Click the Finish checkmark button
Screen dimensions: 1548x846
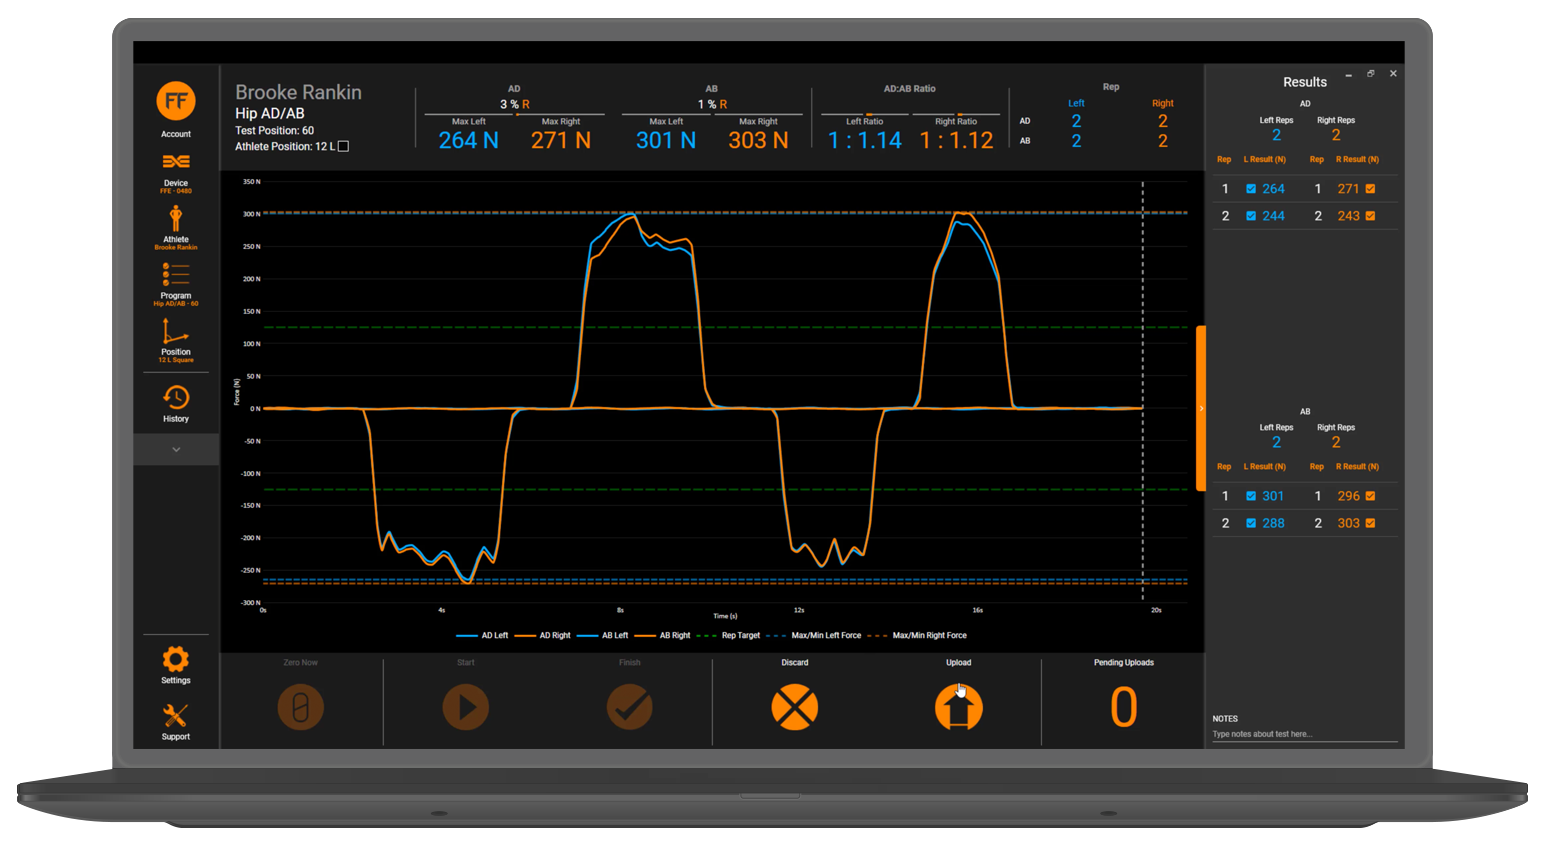(630, 707)
